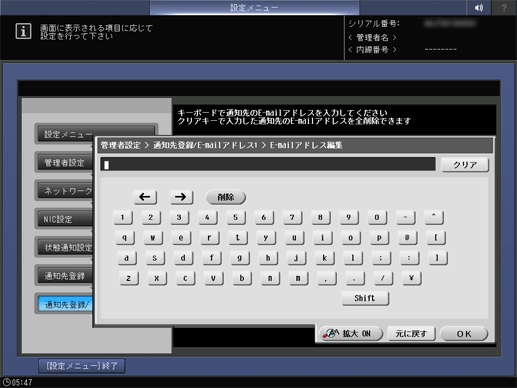The width and height of the screenshot is (517, 388).
Task: Tap the 5 key on the keyboard
Action: (235, 217)
